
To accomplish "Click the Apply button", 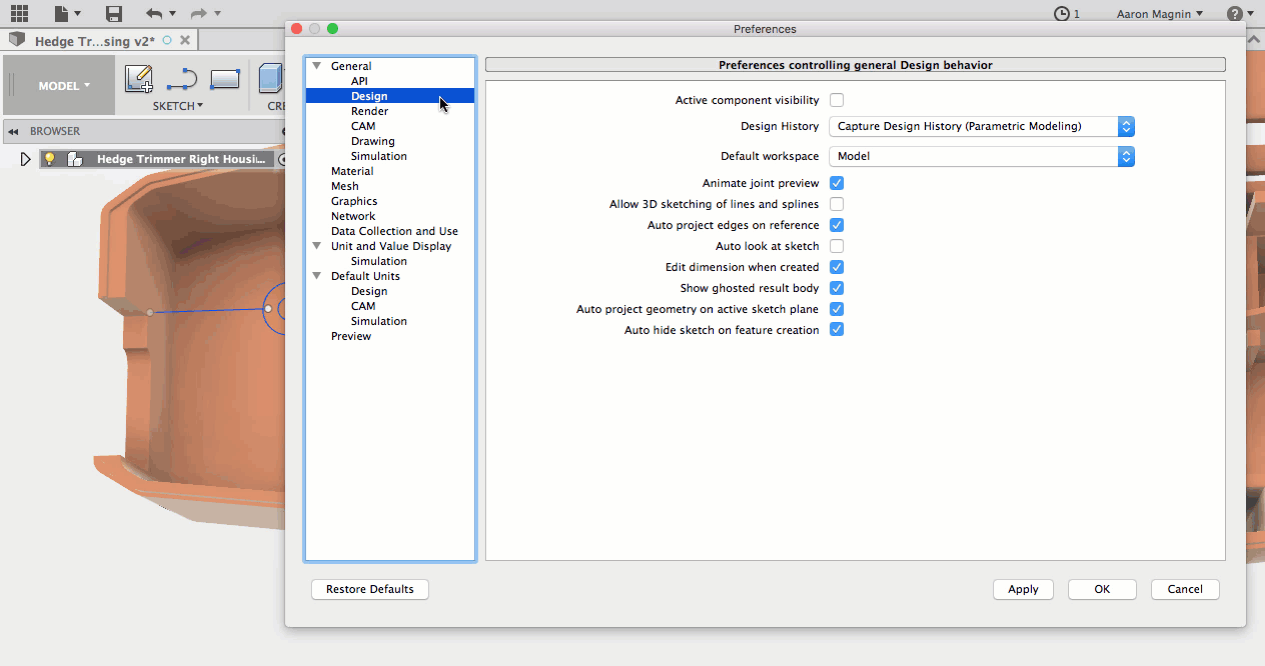I will click(1023, 589).
